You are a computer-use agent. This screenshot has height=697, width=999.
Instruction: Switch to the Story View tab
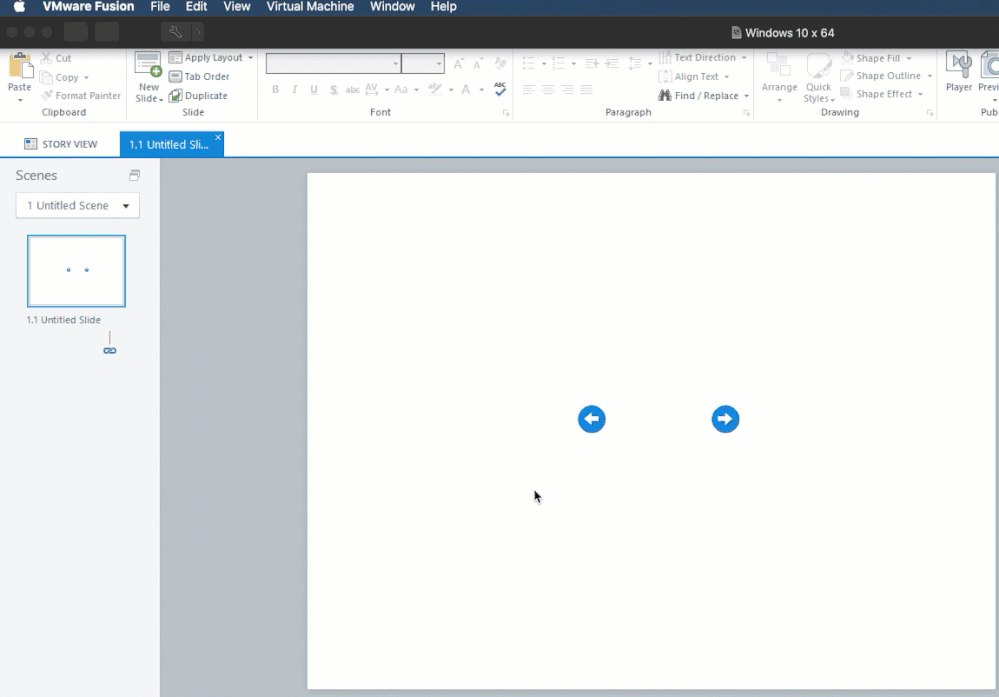point(61,144)
